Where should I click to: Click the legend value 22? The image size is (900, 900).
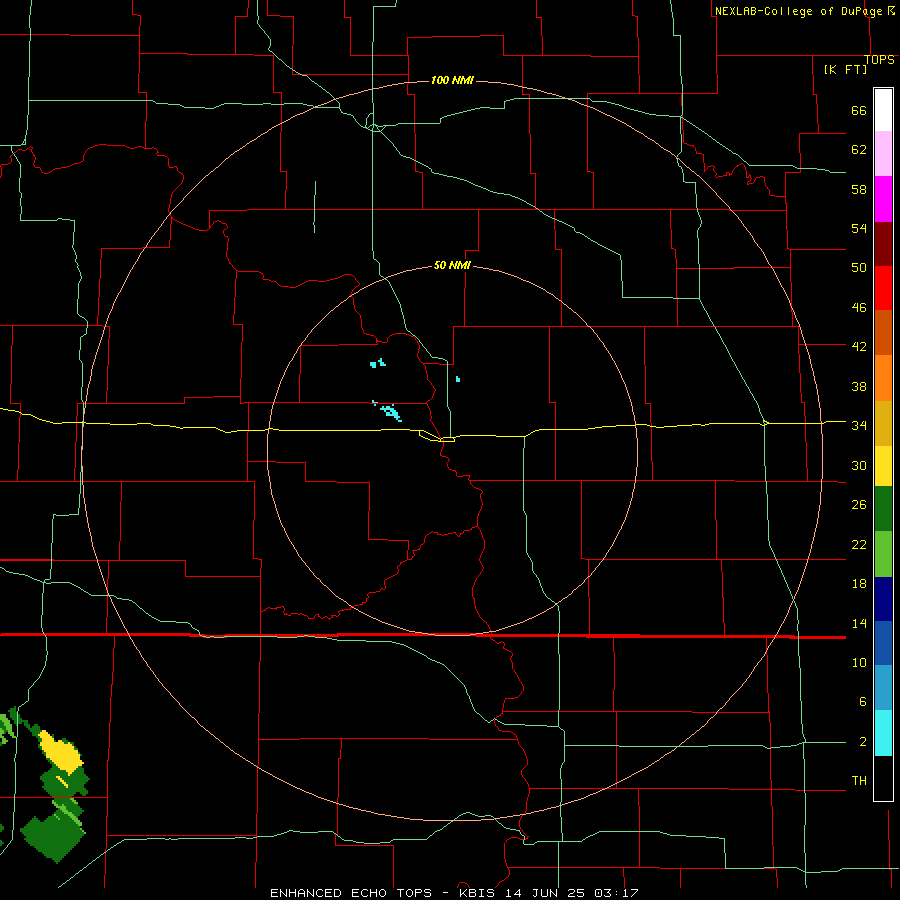[x=859, y=545]
